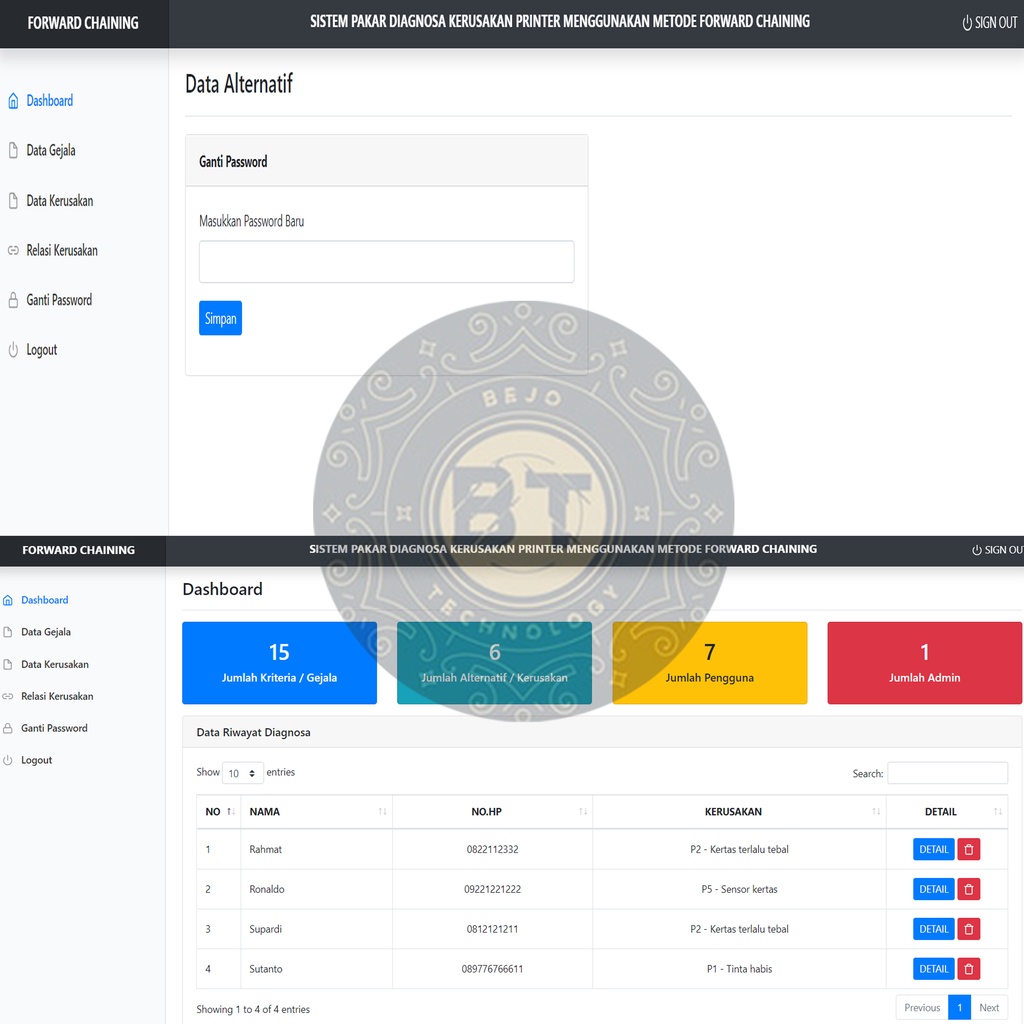
Task: Click the name Ronaldo in the table
Action: pyautogui.click(x=266, y=889)
